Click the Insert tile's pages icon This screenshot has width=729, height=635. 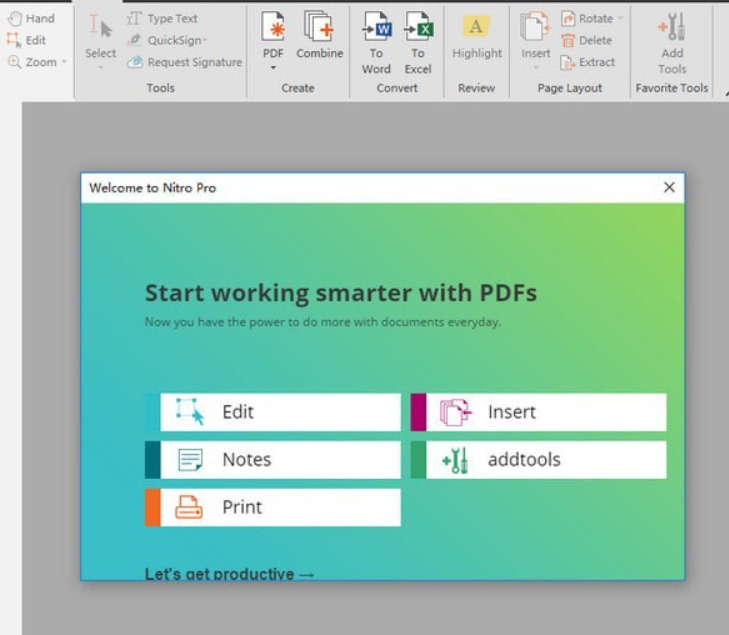click(x=456, y=412)
